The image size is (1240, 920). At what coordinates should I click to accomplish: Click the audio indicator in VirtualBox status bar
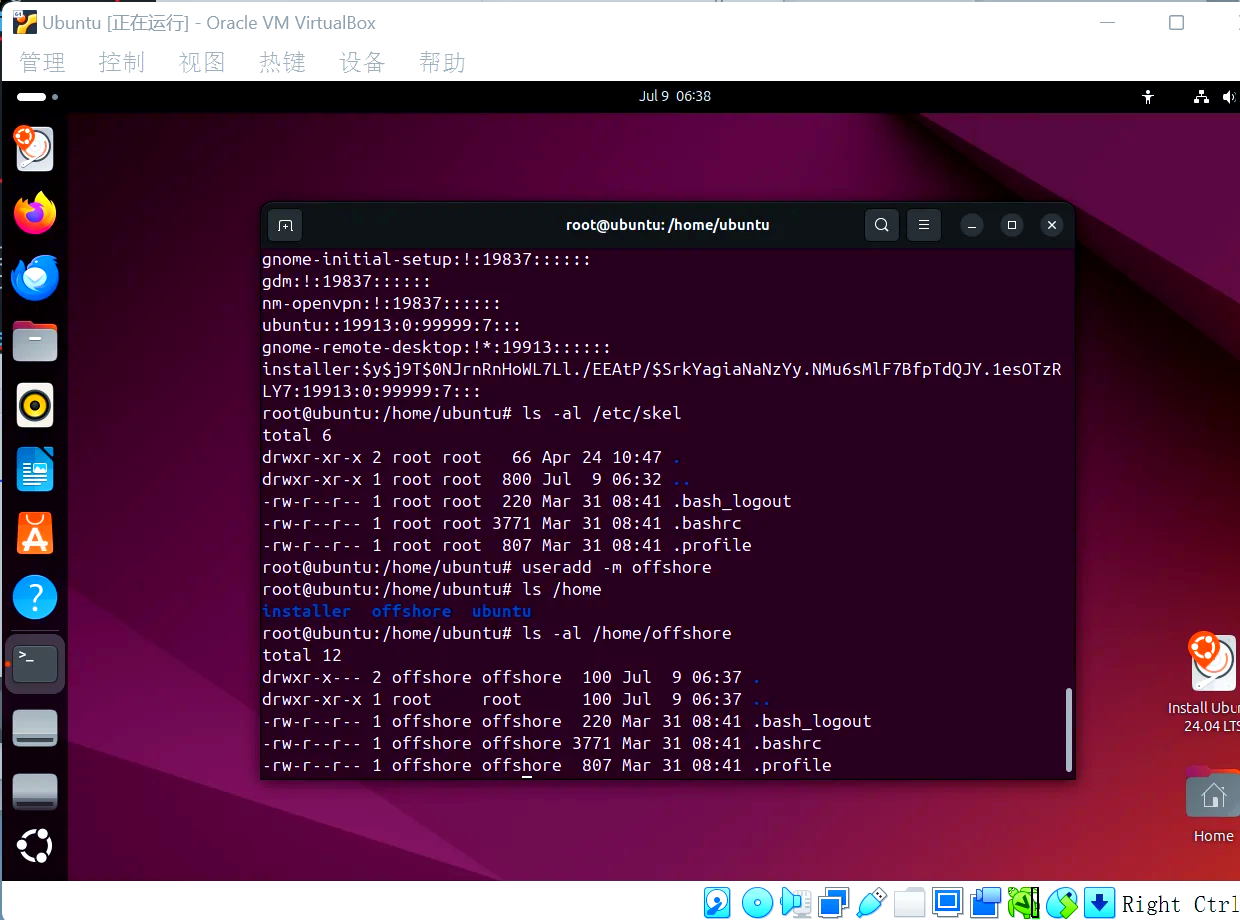point(796,902)
